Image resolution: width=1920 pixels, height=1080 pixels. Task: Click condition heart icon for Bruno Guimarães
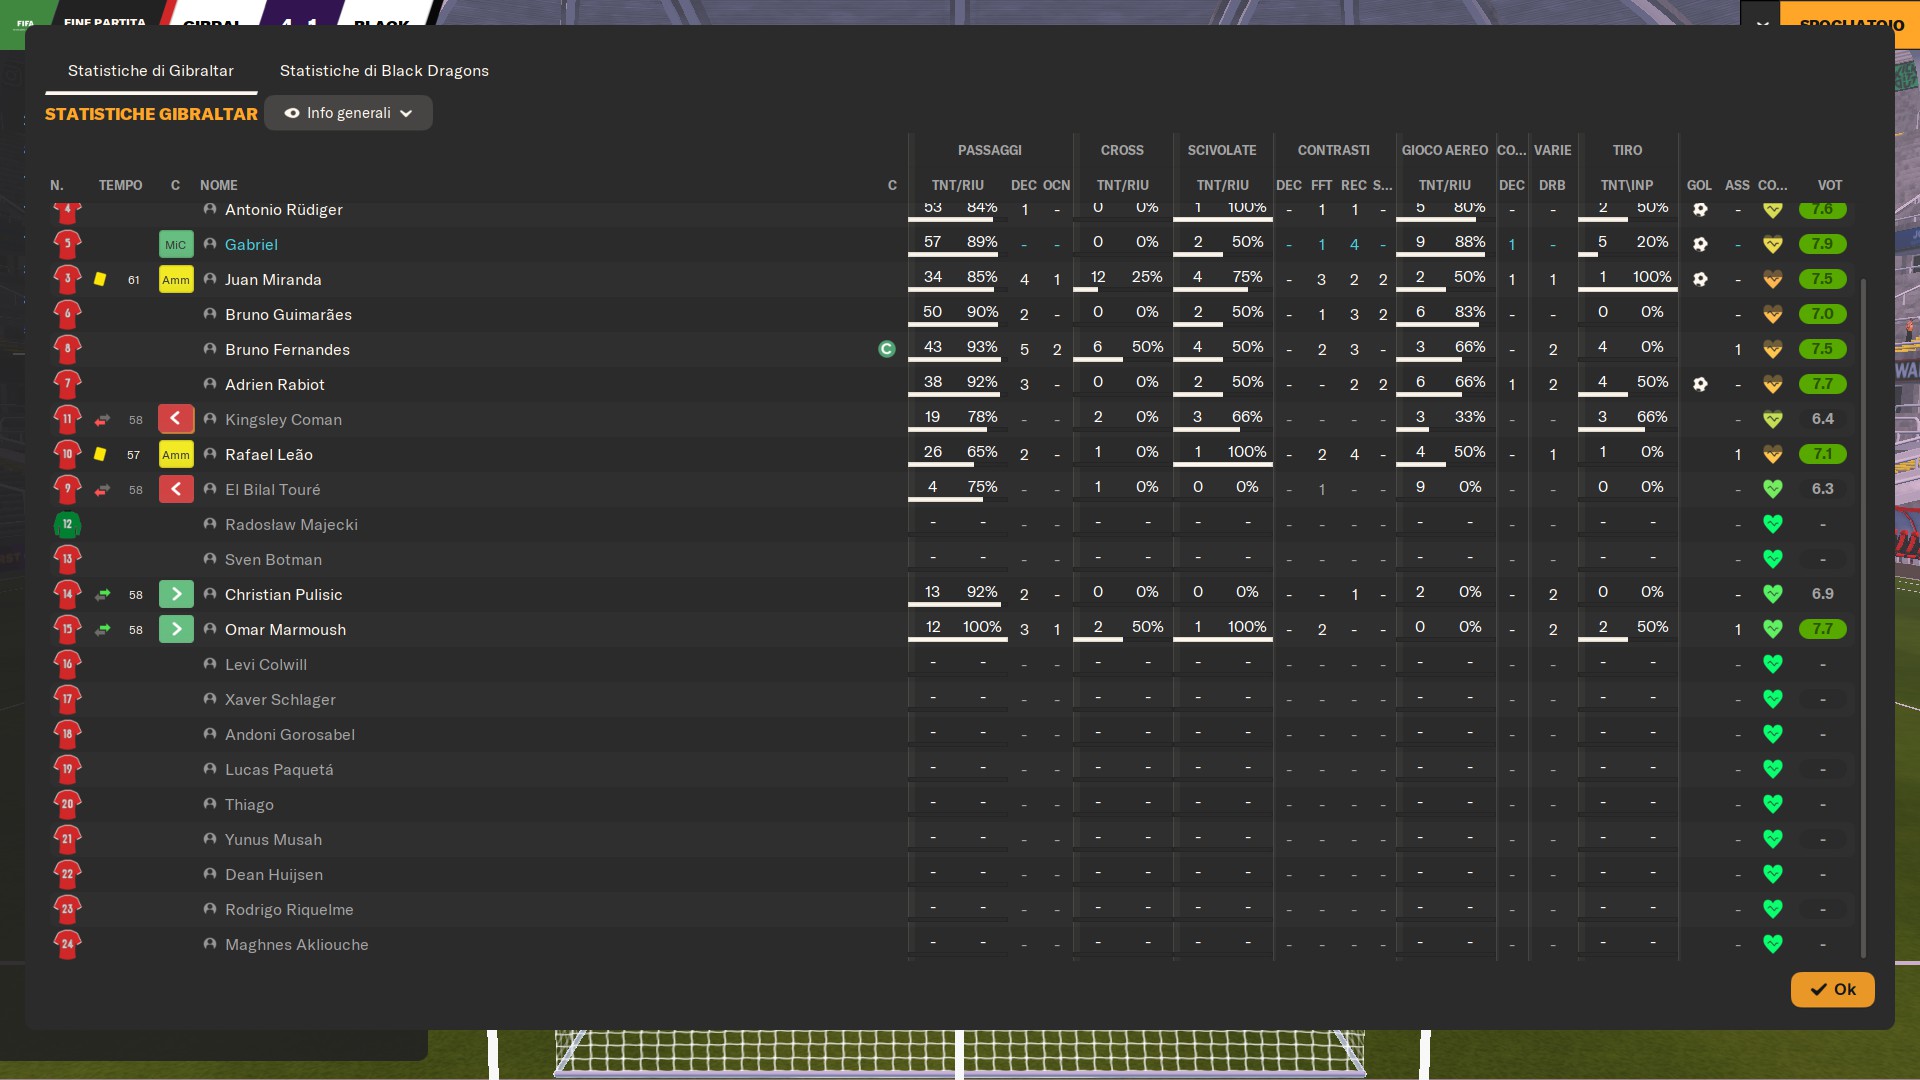pyautogui.click(x=1773, y=314)
